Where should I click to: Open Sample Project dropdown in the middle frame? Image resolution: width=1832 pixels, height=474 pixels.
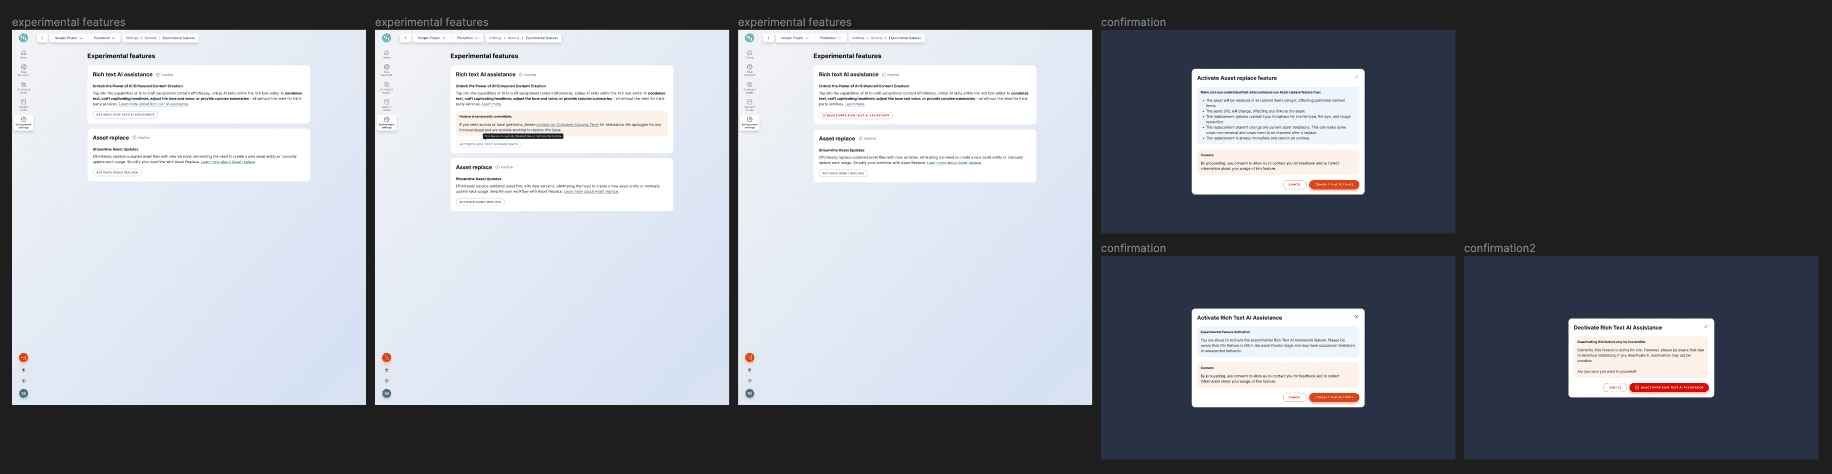431,38
